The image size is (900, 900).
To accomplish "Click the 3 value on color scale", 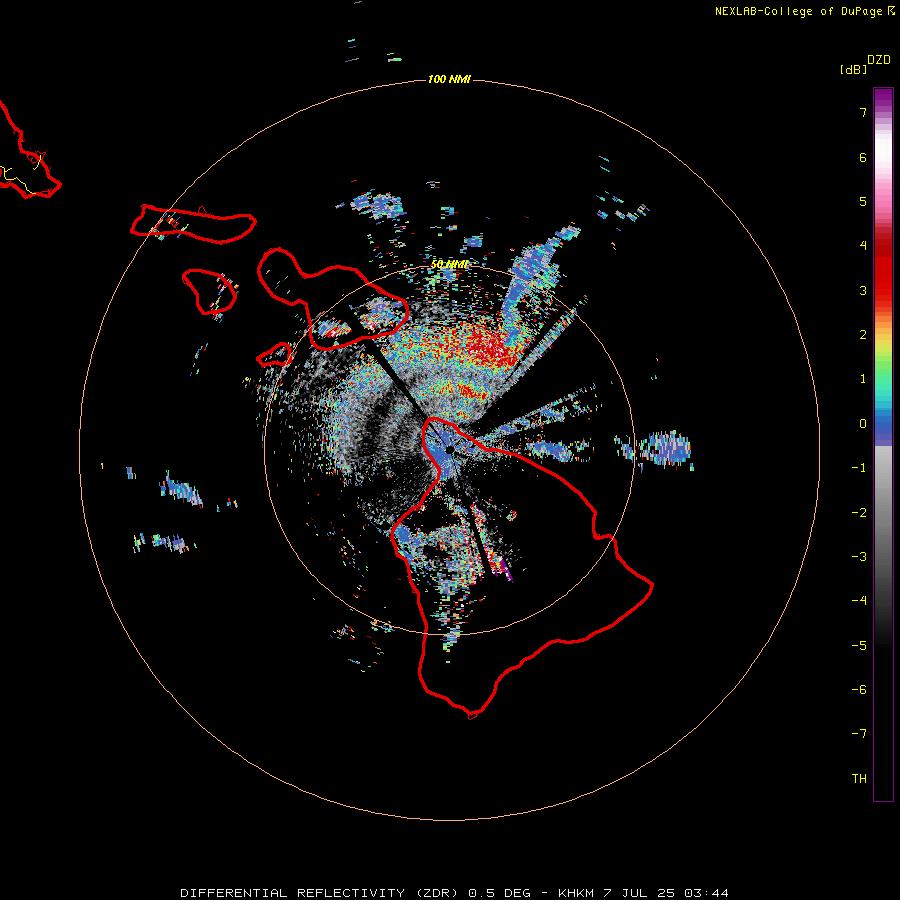I will pos(863,290).
